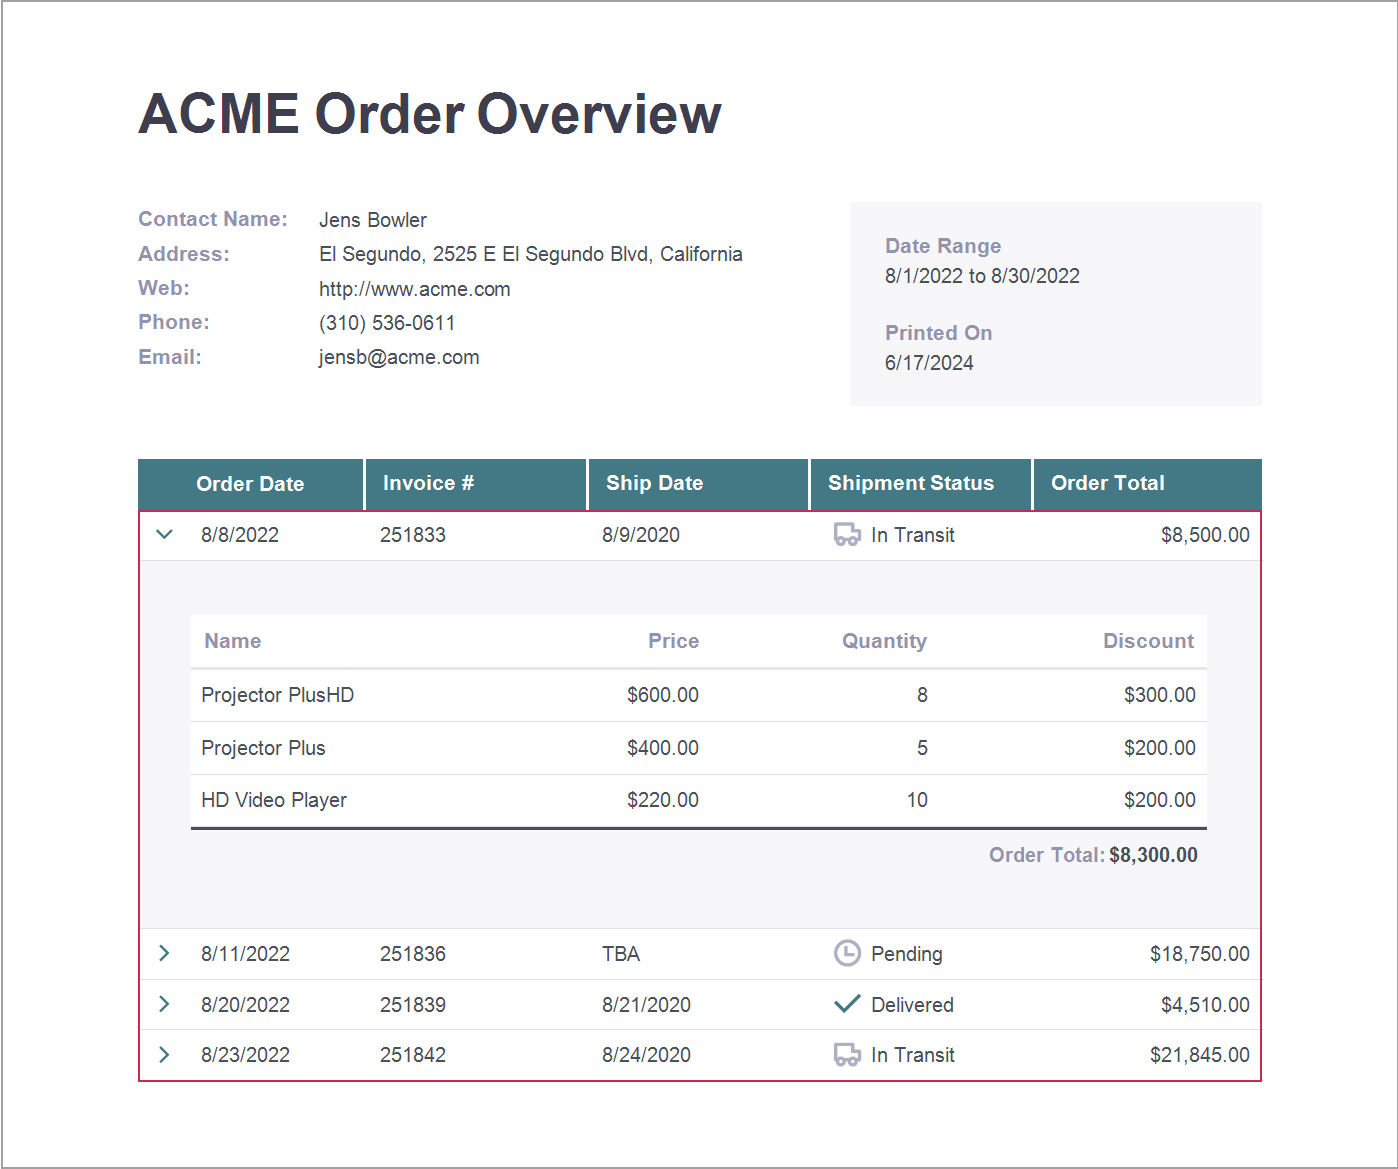Click the El Segundo address line
This screenshot has width=1398, height=1169.
pyautogui.click(x=531, y=254)
